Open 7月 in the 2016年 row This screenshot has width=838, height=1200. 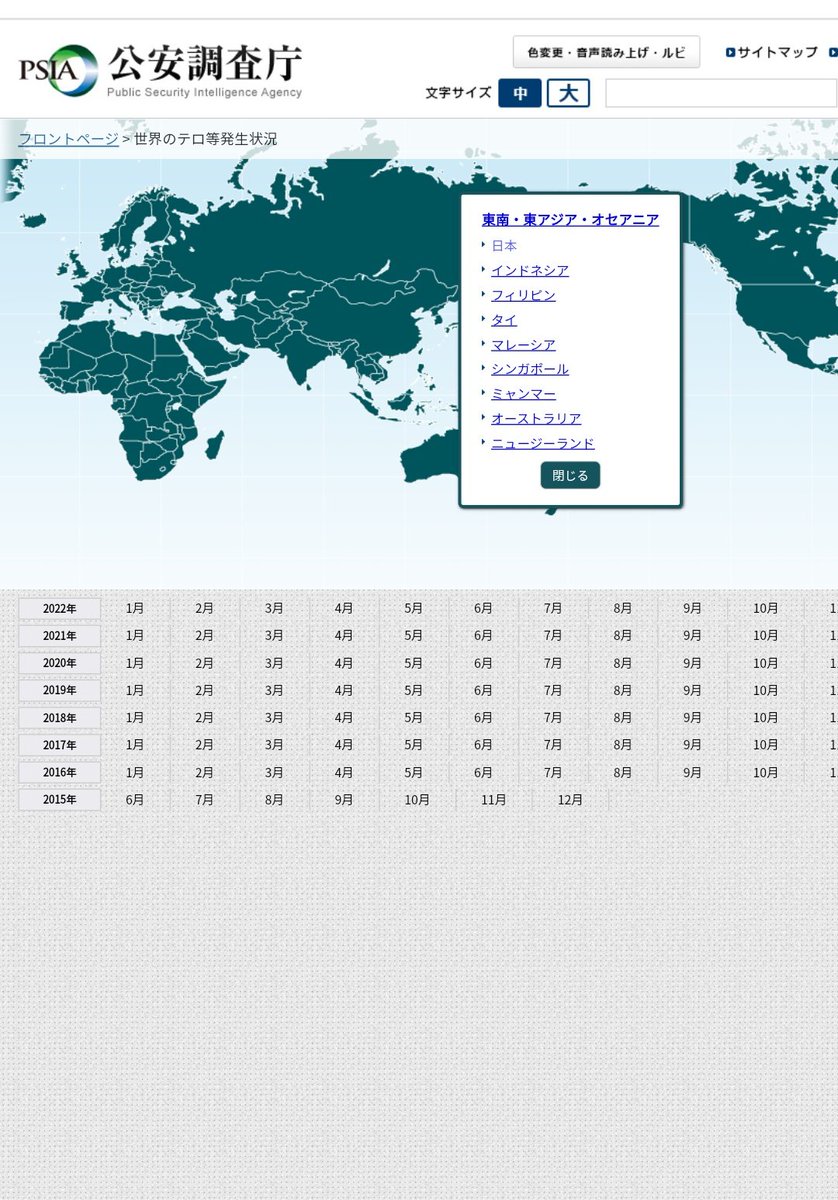pyautogui.click(x=553, y=772)
